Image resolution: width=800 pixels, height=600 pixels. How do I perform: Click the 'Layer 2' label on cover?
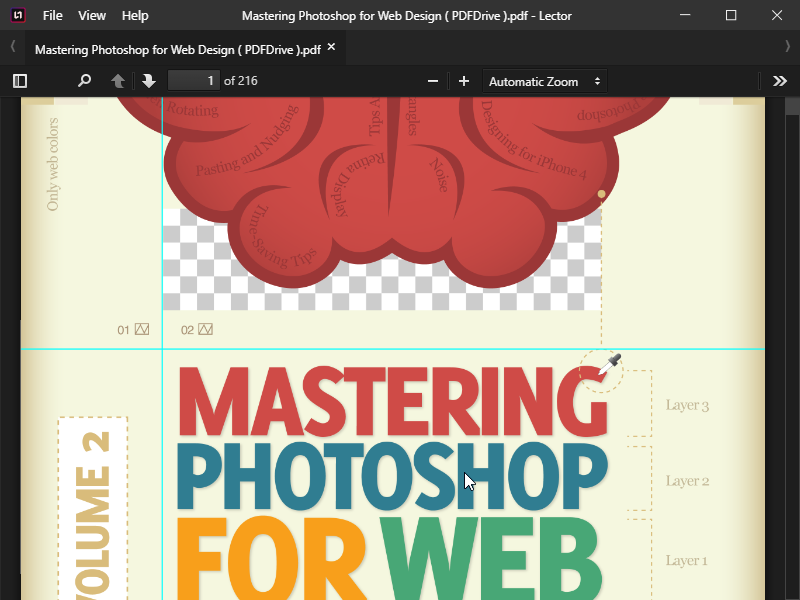point(687,481)
